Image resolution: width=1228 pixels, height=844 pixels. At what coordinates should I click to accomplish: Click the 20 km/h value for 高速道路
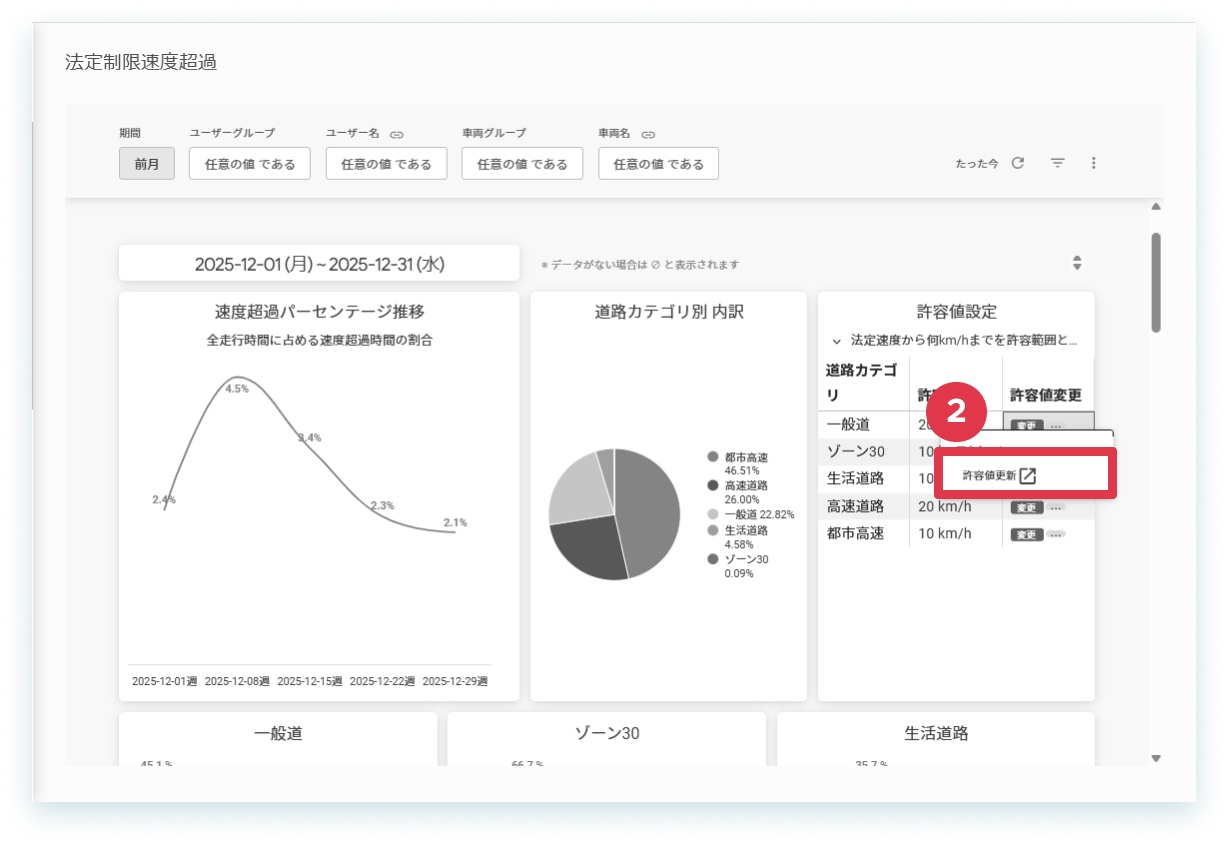(x=945, y=506)
